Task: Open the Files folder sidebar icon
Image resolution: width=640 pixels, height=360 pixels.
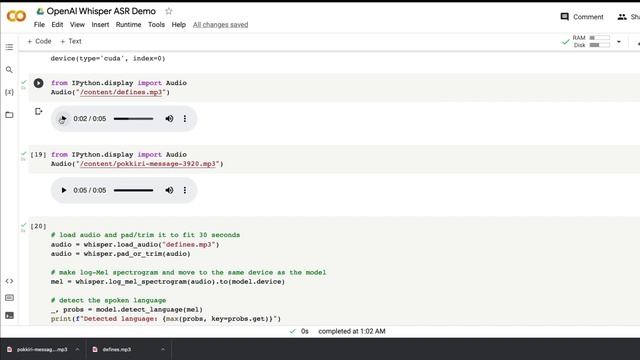Action: click(x=9, y=115)
